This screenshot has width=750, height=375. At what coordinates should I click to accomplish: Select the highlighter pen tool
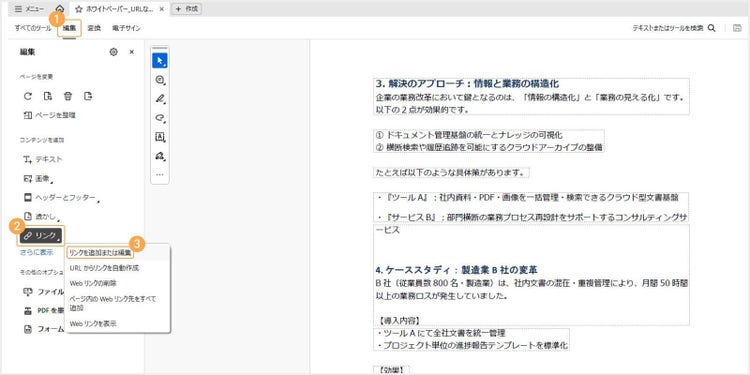tap(160, 99)
